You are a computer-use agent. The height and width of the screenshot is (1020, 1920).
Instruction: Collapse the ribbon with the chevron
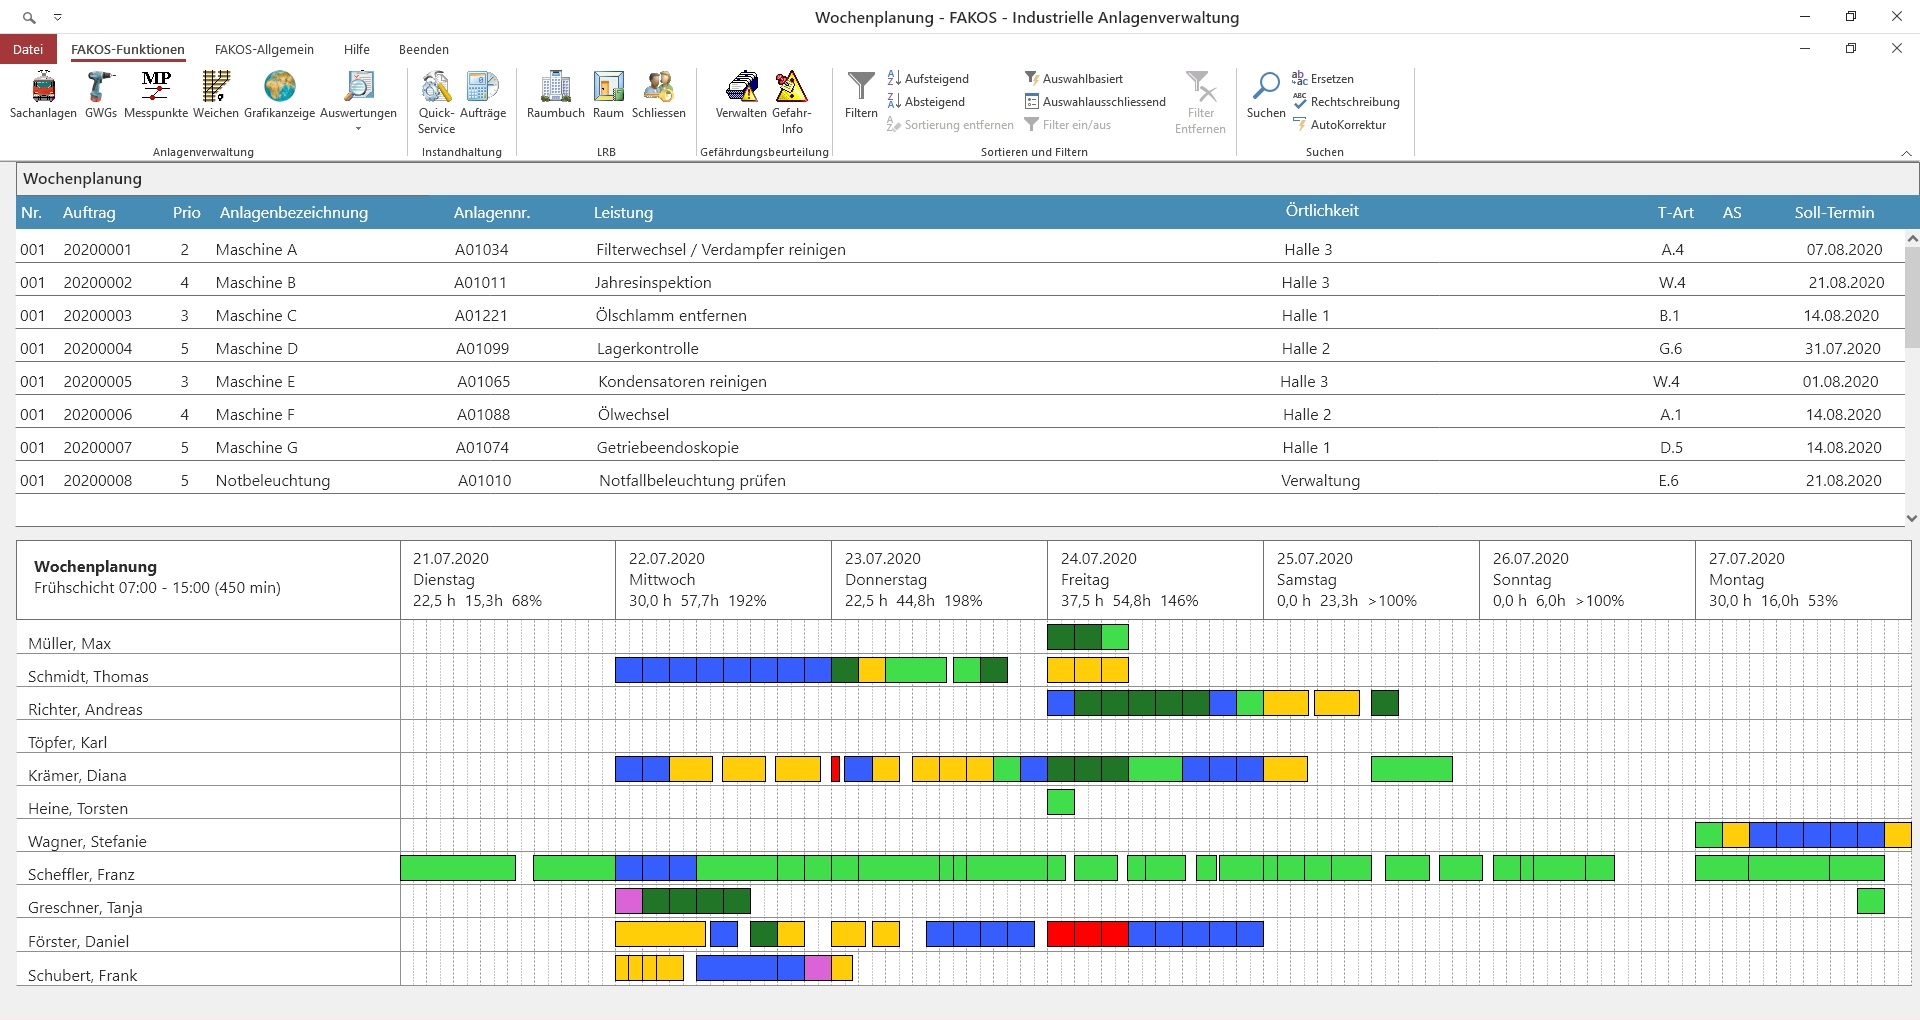tap(1905, 153)
